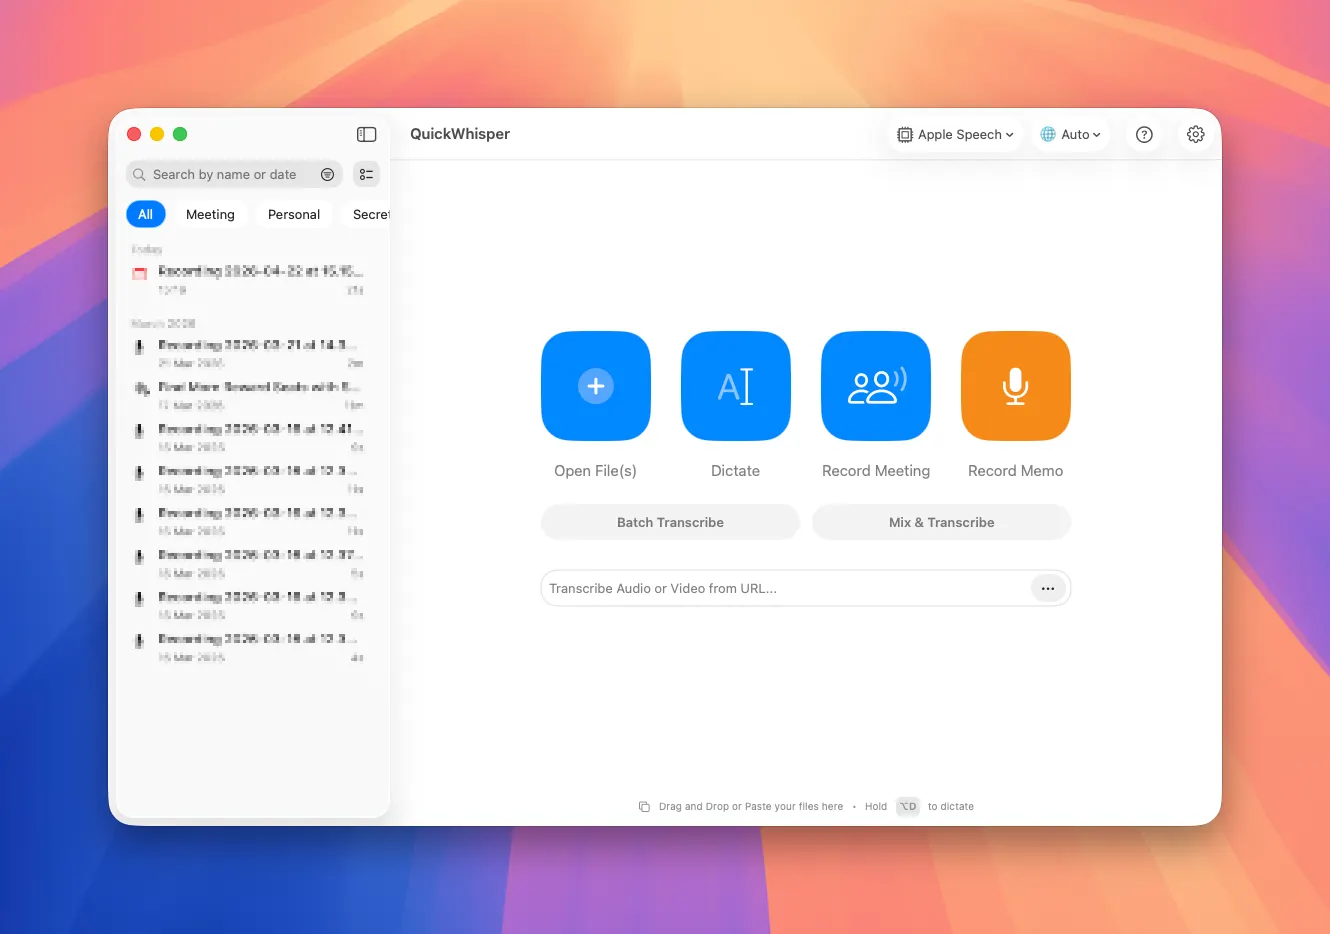
Task: Open the Recording 2026-04-22 item under Today
Action: tap(248, 280)
